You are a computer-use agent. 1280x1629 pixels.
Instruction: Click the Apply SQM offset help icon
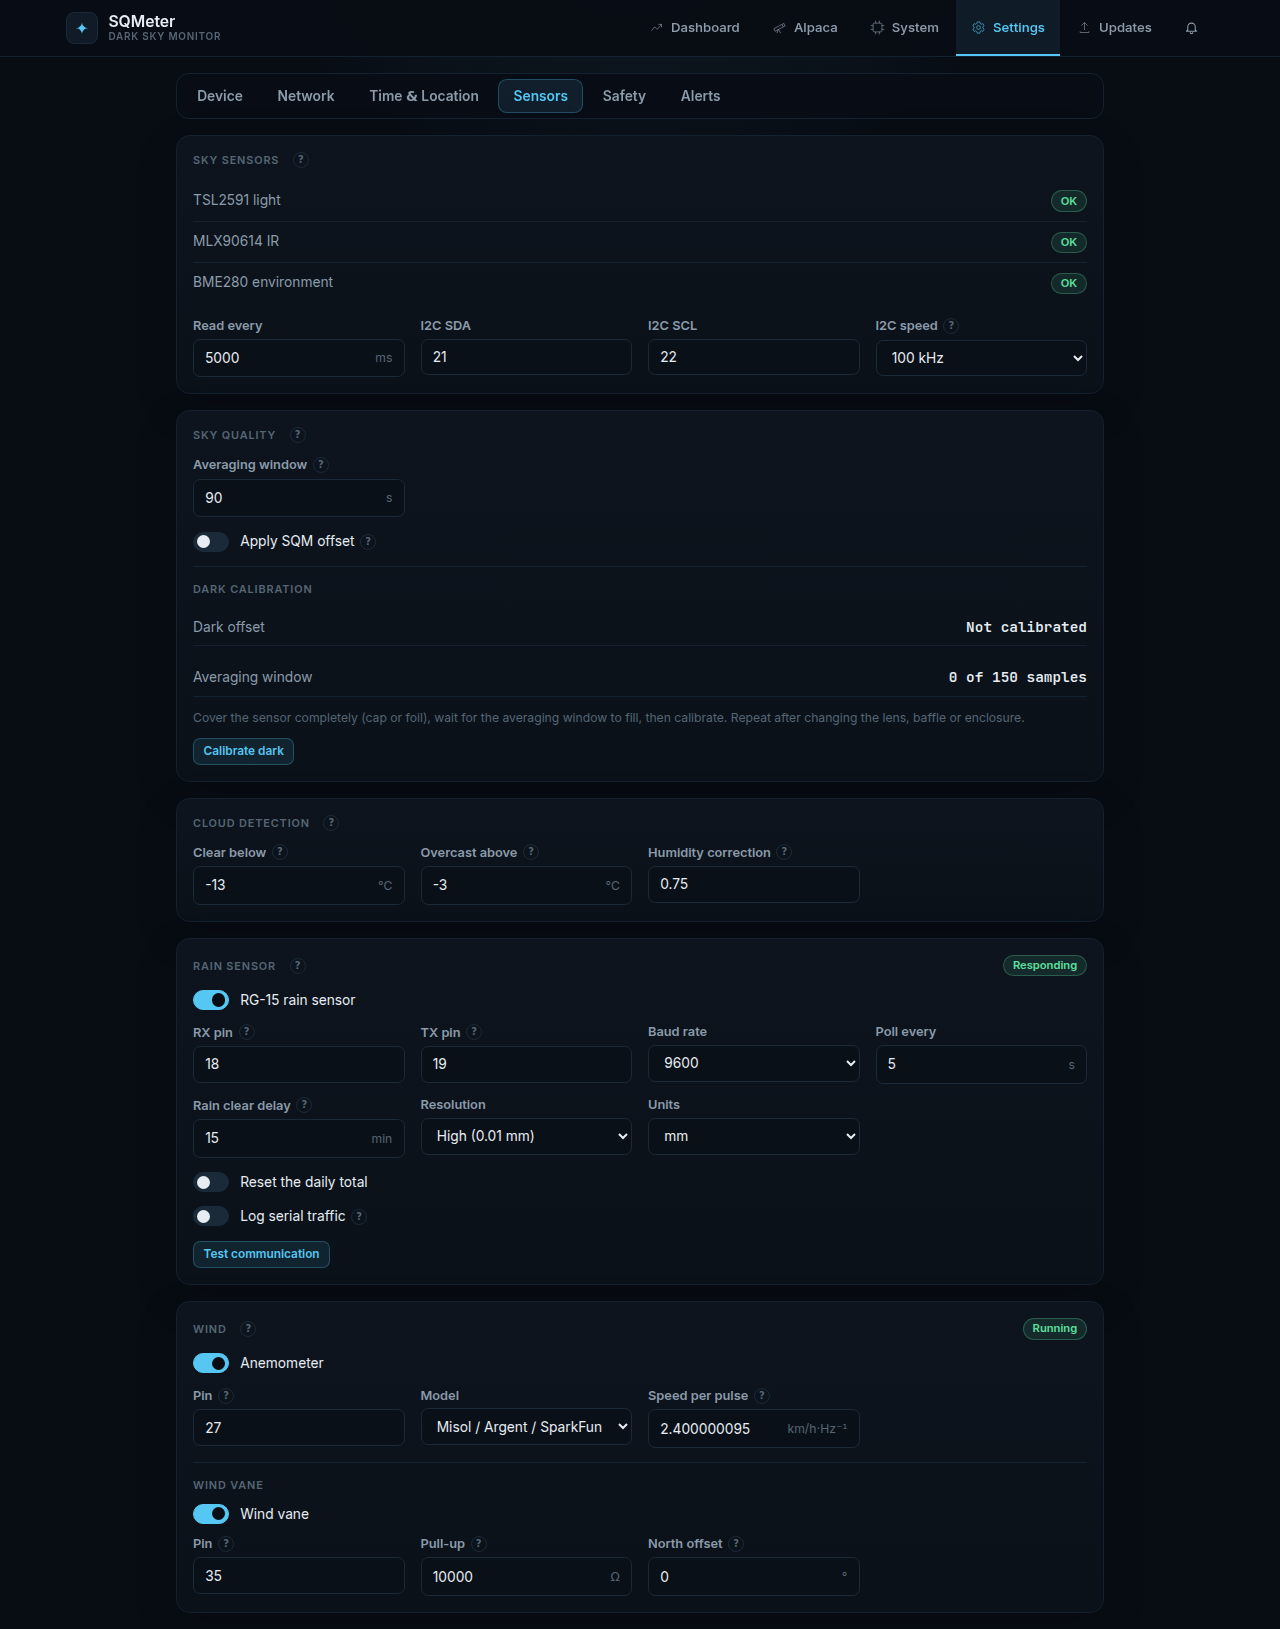368,541
